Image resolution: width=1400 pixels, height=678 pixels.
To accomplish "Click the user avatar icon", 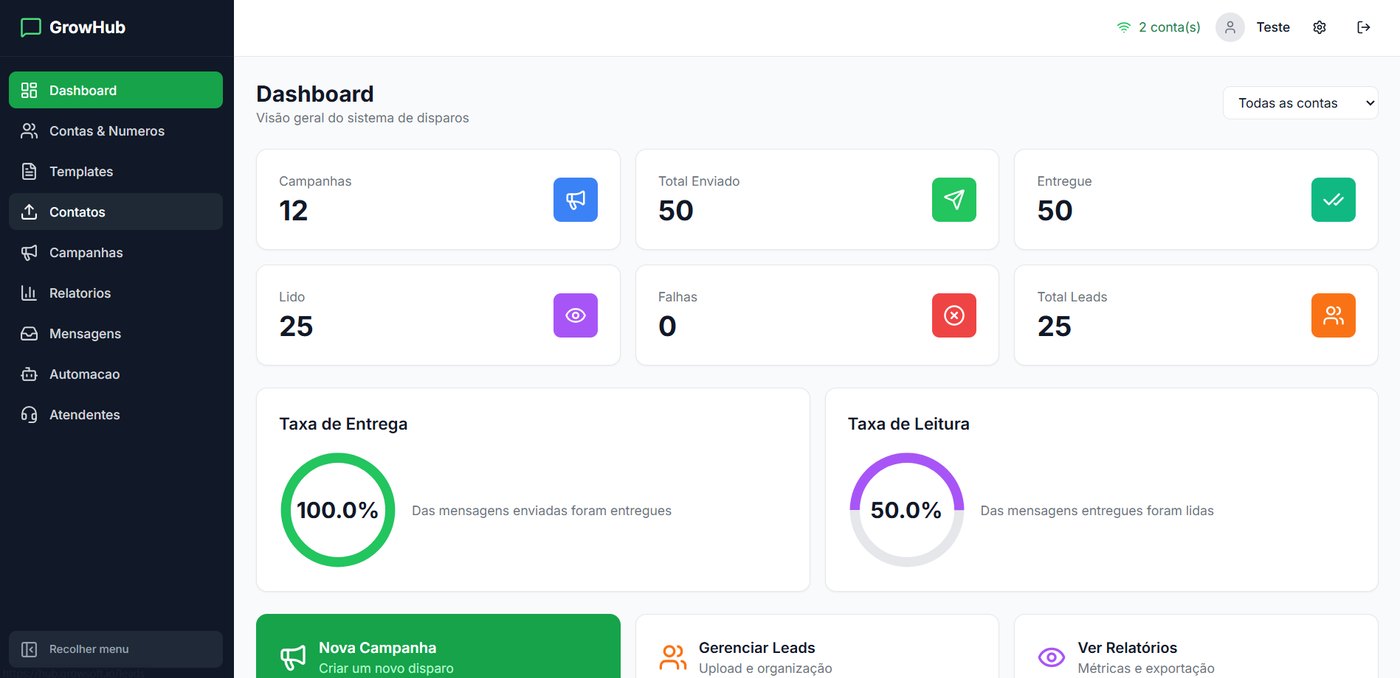I will click(1229, 27).
